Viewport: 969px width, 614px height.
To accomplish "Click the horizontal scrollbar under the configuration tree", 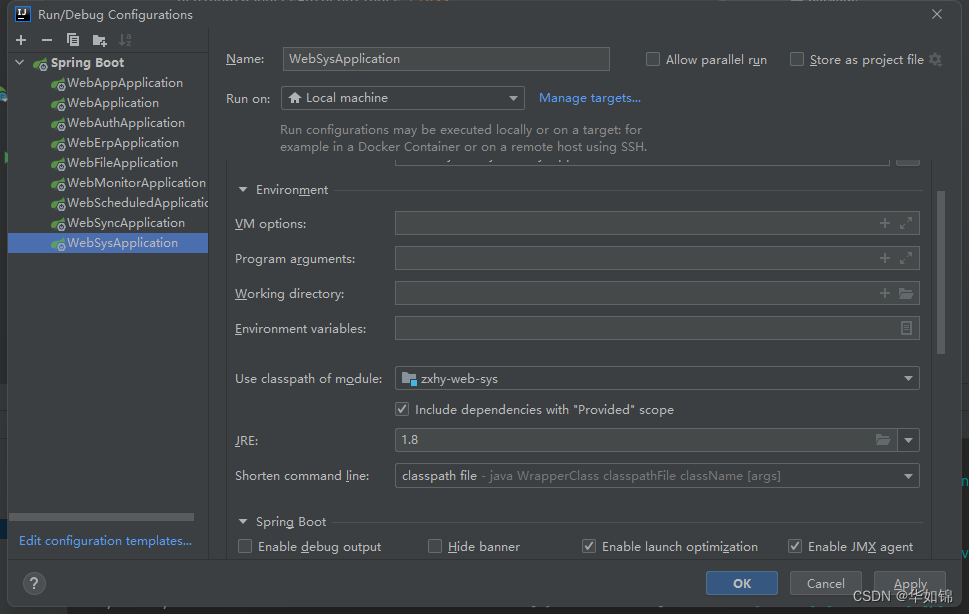I will point(101,517).
